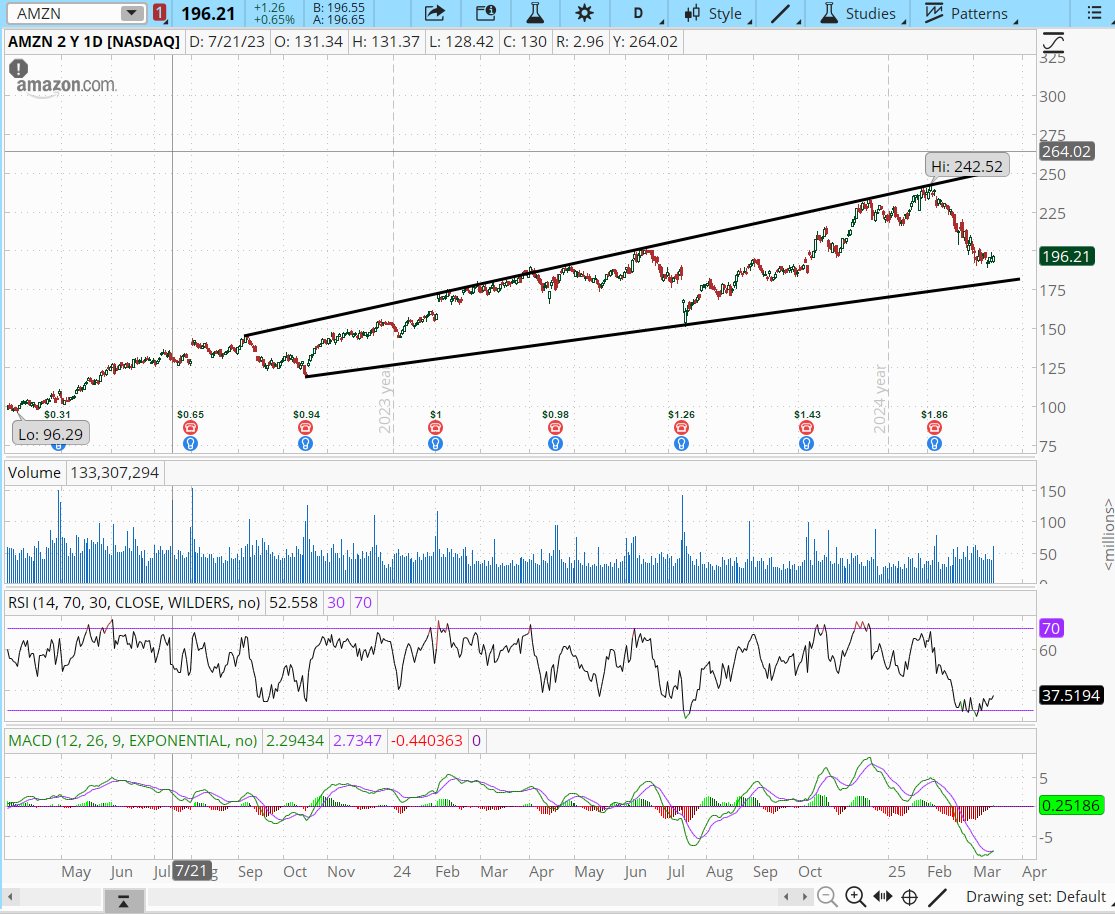This screenshot has height=914, width=1115.
Task: Click the purple 70 RSI overbought axis label
Action: 1050,628
